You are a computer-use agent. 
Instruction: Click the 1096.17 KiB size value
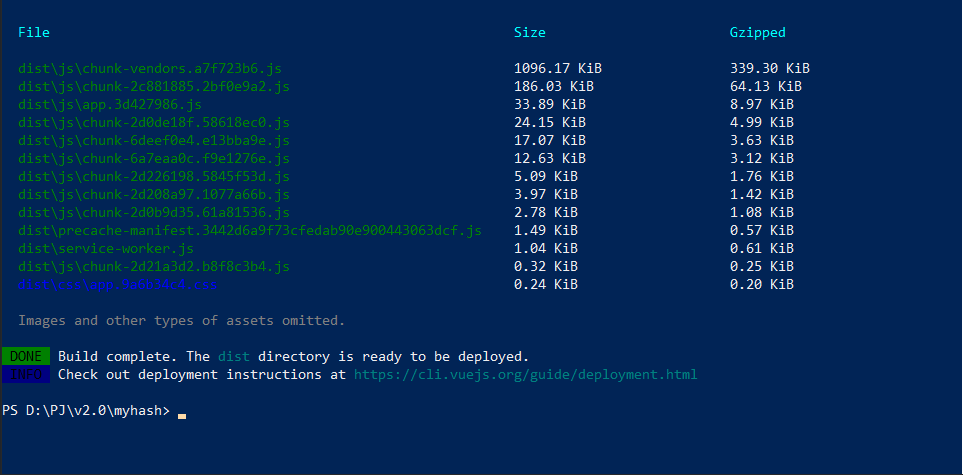pyautogui.click(x=557, y=69)
